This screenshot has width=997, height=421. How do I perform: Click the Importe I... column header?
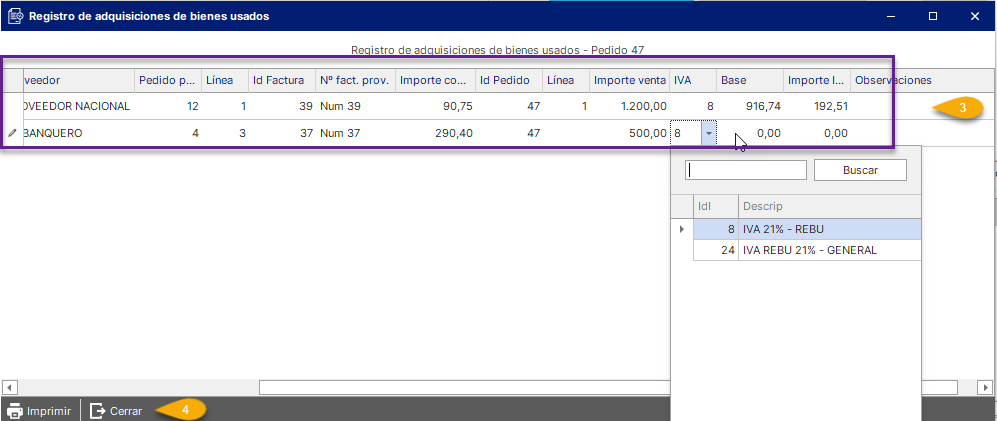pos(817,80)
